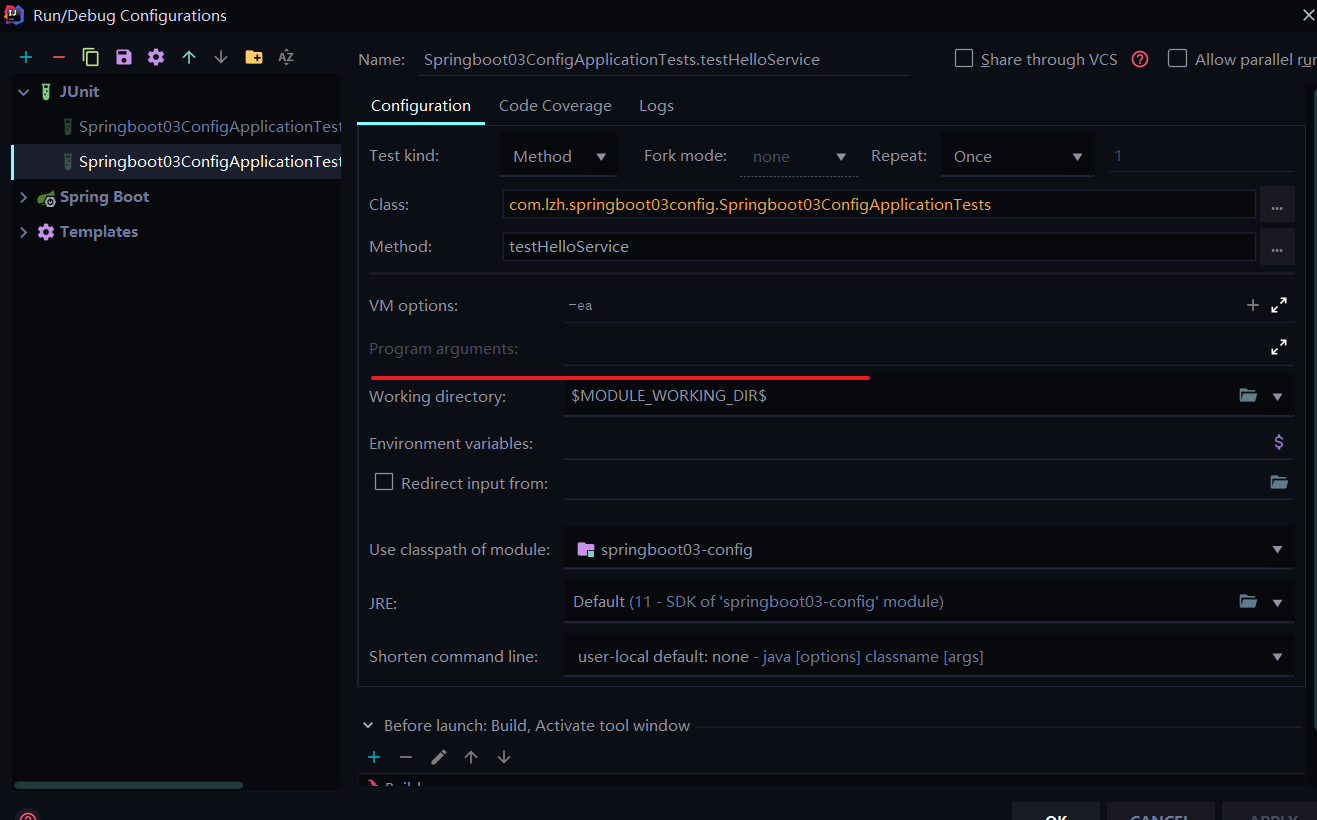Enable Allow parallel run checkbox
Image resolution: width=1317 pixels, height=820 pixels.
(x=1178, y=58)
